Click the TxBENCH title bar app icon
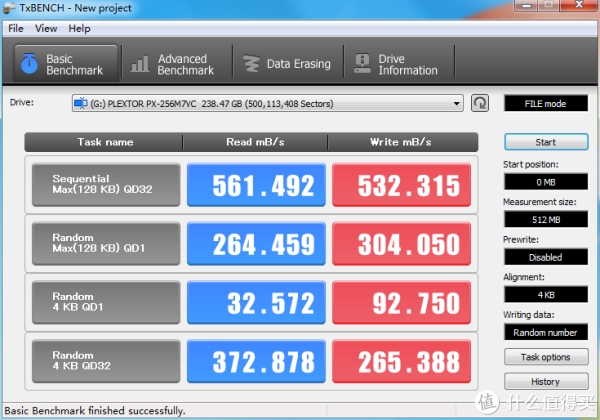Image resolution: width=600 pixels, height=420 pixels. [9, 8]
